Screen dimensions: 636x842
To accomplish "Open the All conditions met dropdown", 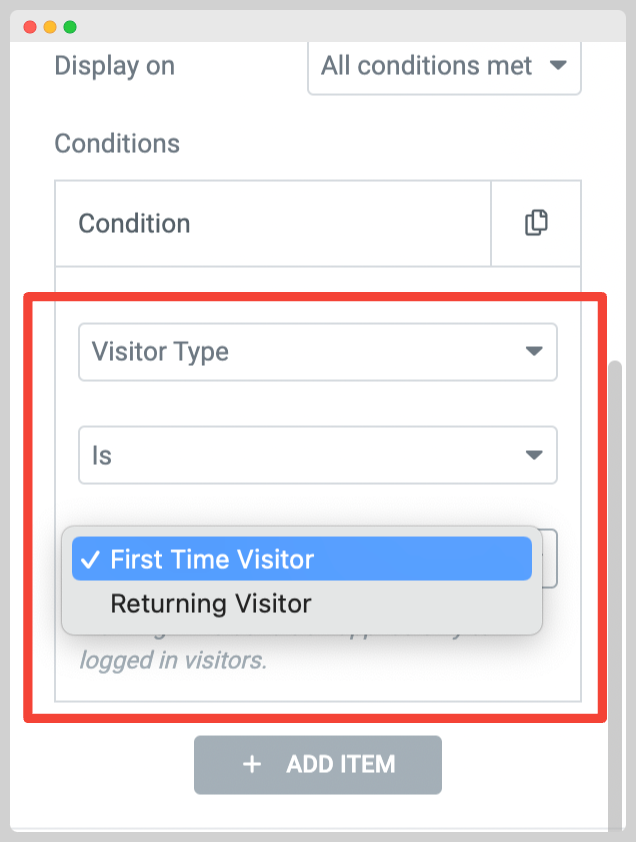I will pos(444,67).
